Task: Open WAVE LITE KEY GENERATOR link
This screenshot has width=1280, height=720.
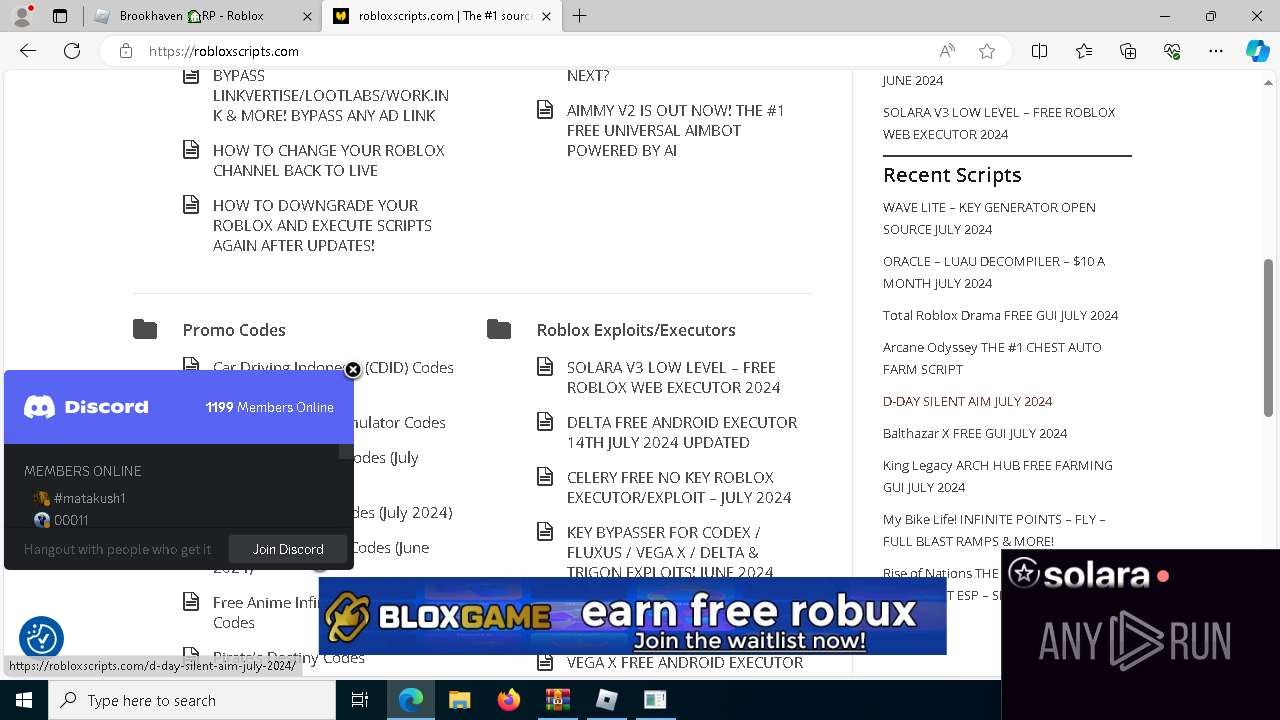Action: pyautogui.click(x=989, y=218)
